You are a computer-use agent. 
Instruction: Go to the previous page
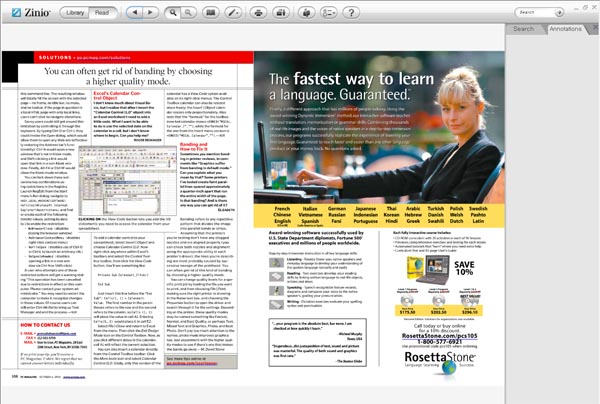coord(134,13)
